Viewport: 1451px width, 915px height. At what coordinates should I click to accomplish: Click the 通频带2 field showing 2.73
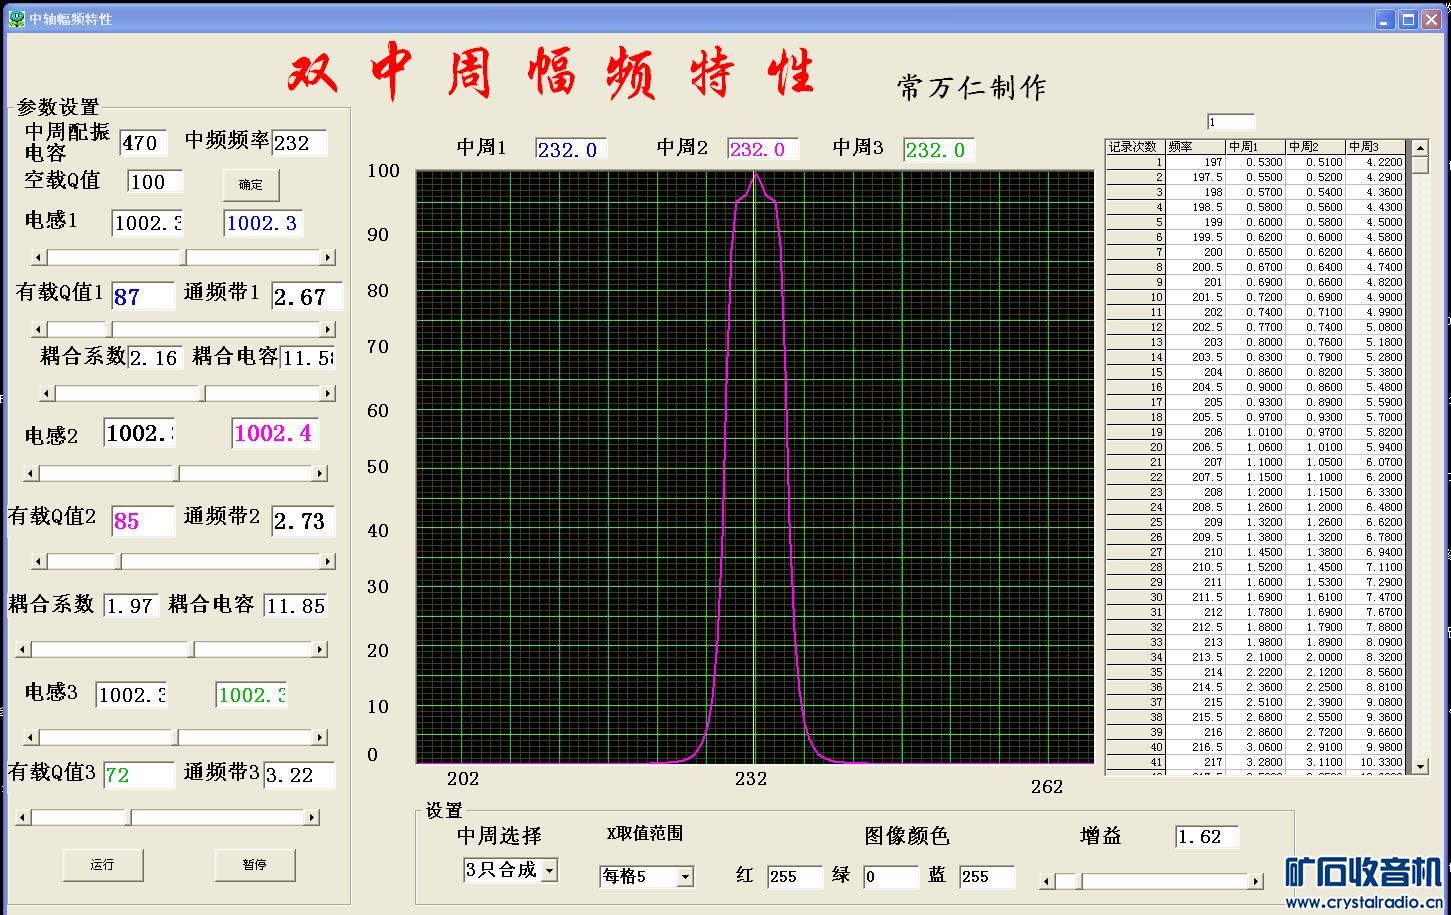pyautogui.click(x=303, y=521)
